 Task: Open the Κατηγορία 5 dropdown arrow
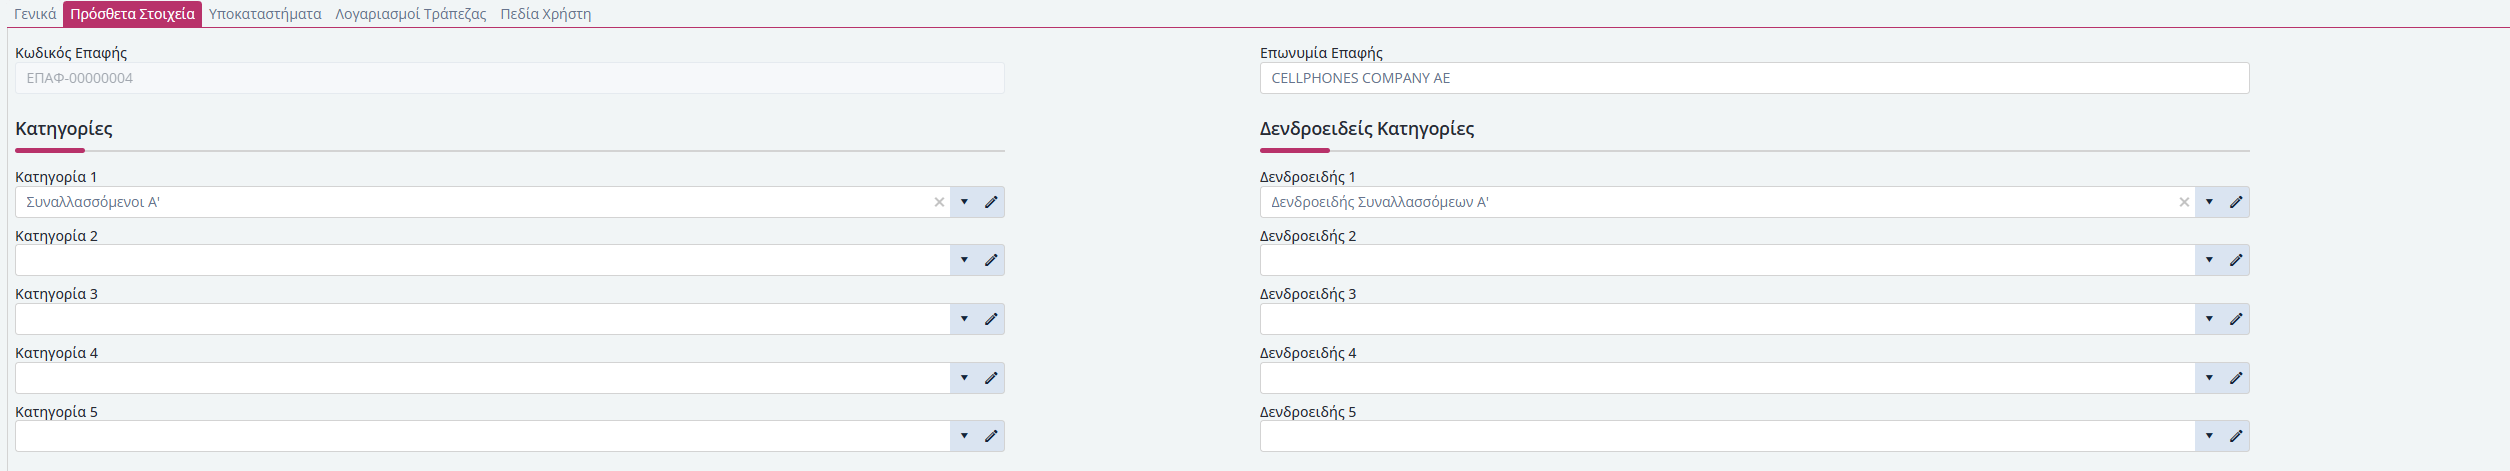pos(964,436)
